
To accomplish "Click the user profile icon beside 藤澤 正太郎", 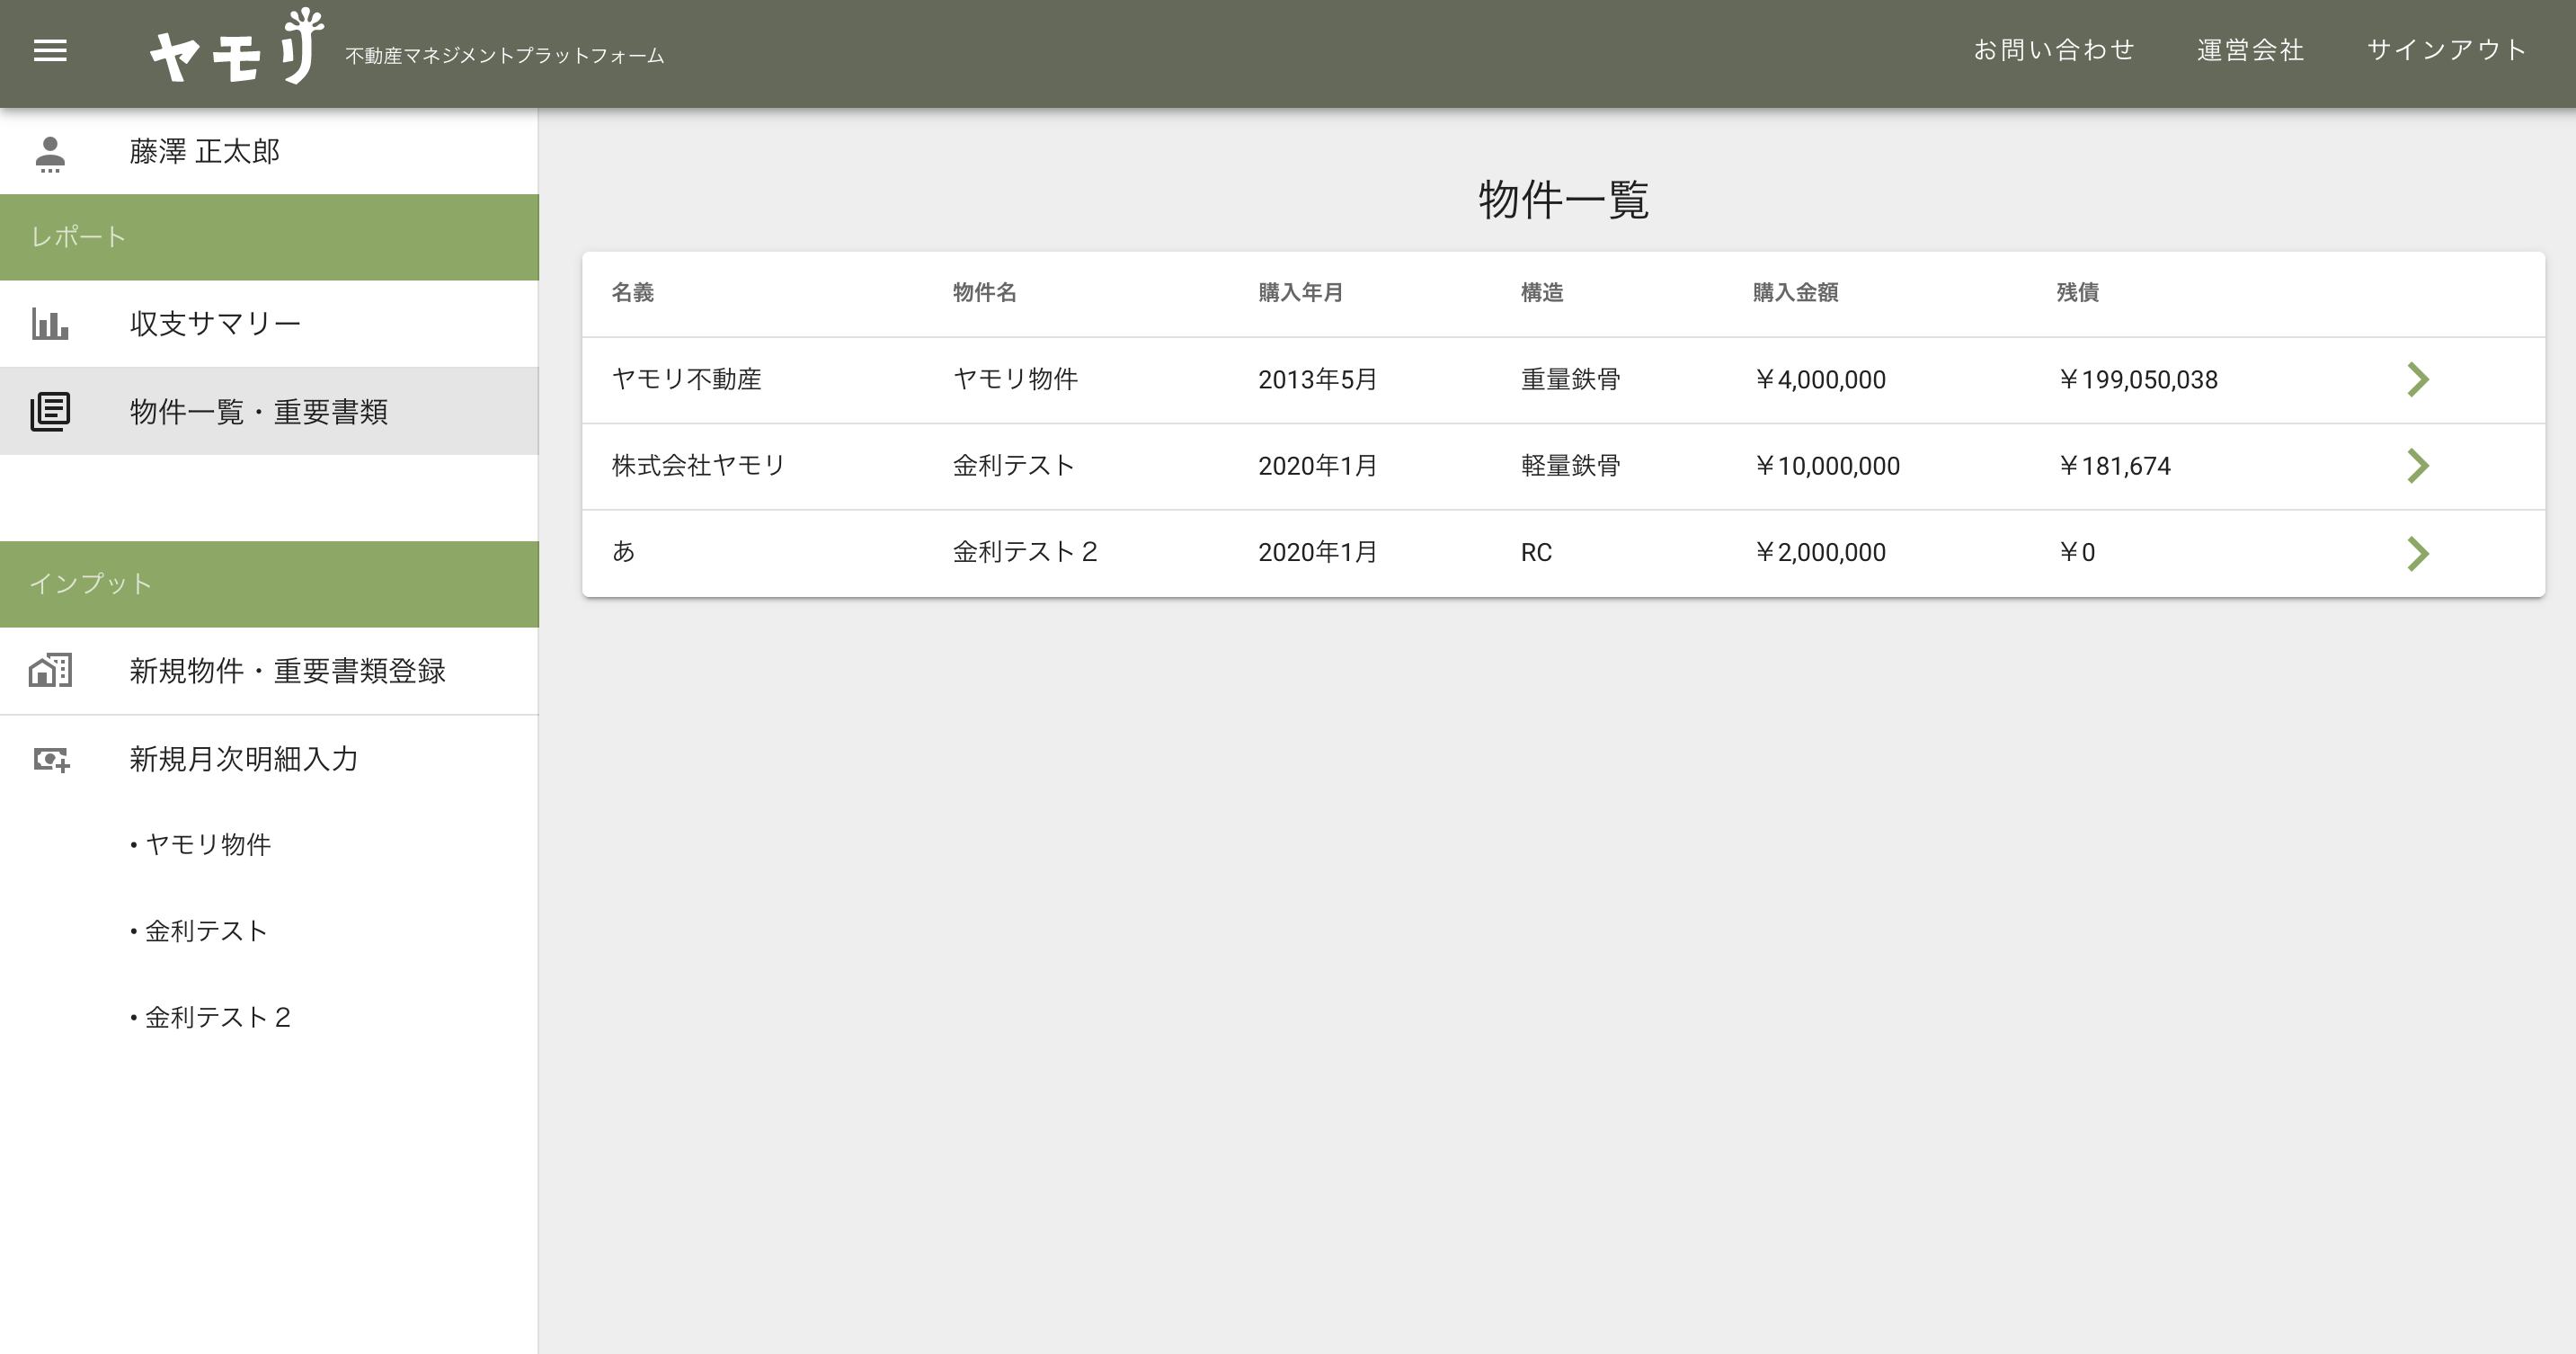I will [x=50, y=153].
